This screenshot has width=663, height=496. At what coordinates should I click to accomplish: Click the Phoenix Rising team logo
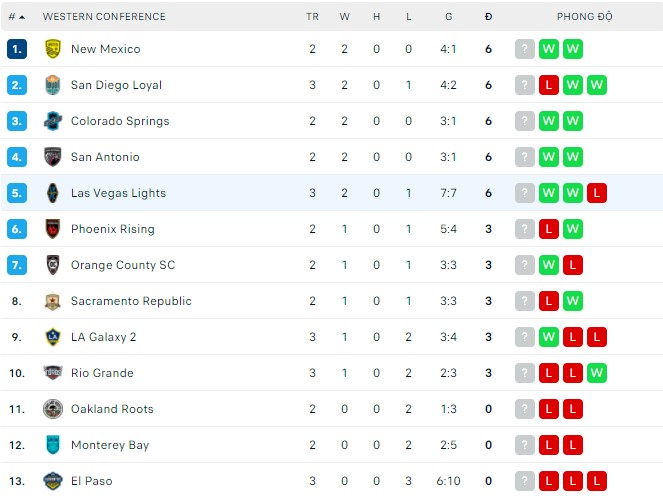pos(53,229)
